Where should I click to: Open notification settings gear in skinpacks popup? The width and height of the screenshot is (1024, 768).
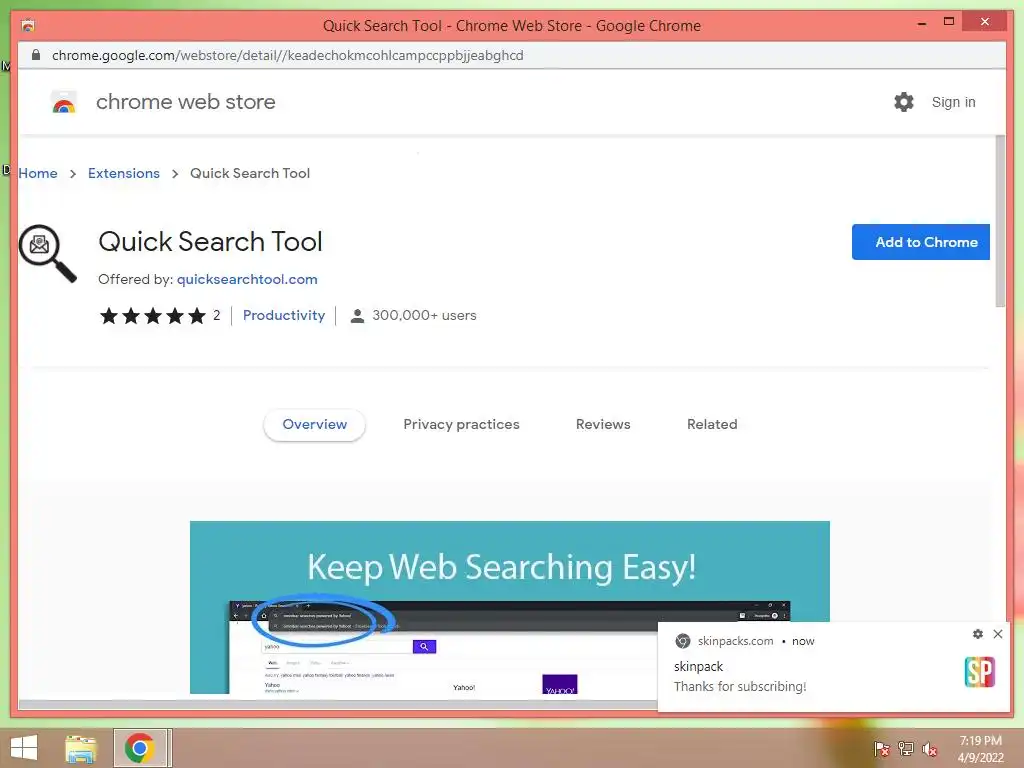pos(978,633)
